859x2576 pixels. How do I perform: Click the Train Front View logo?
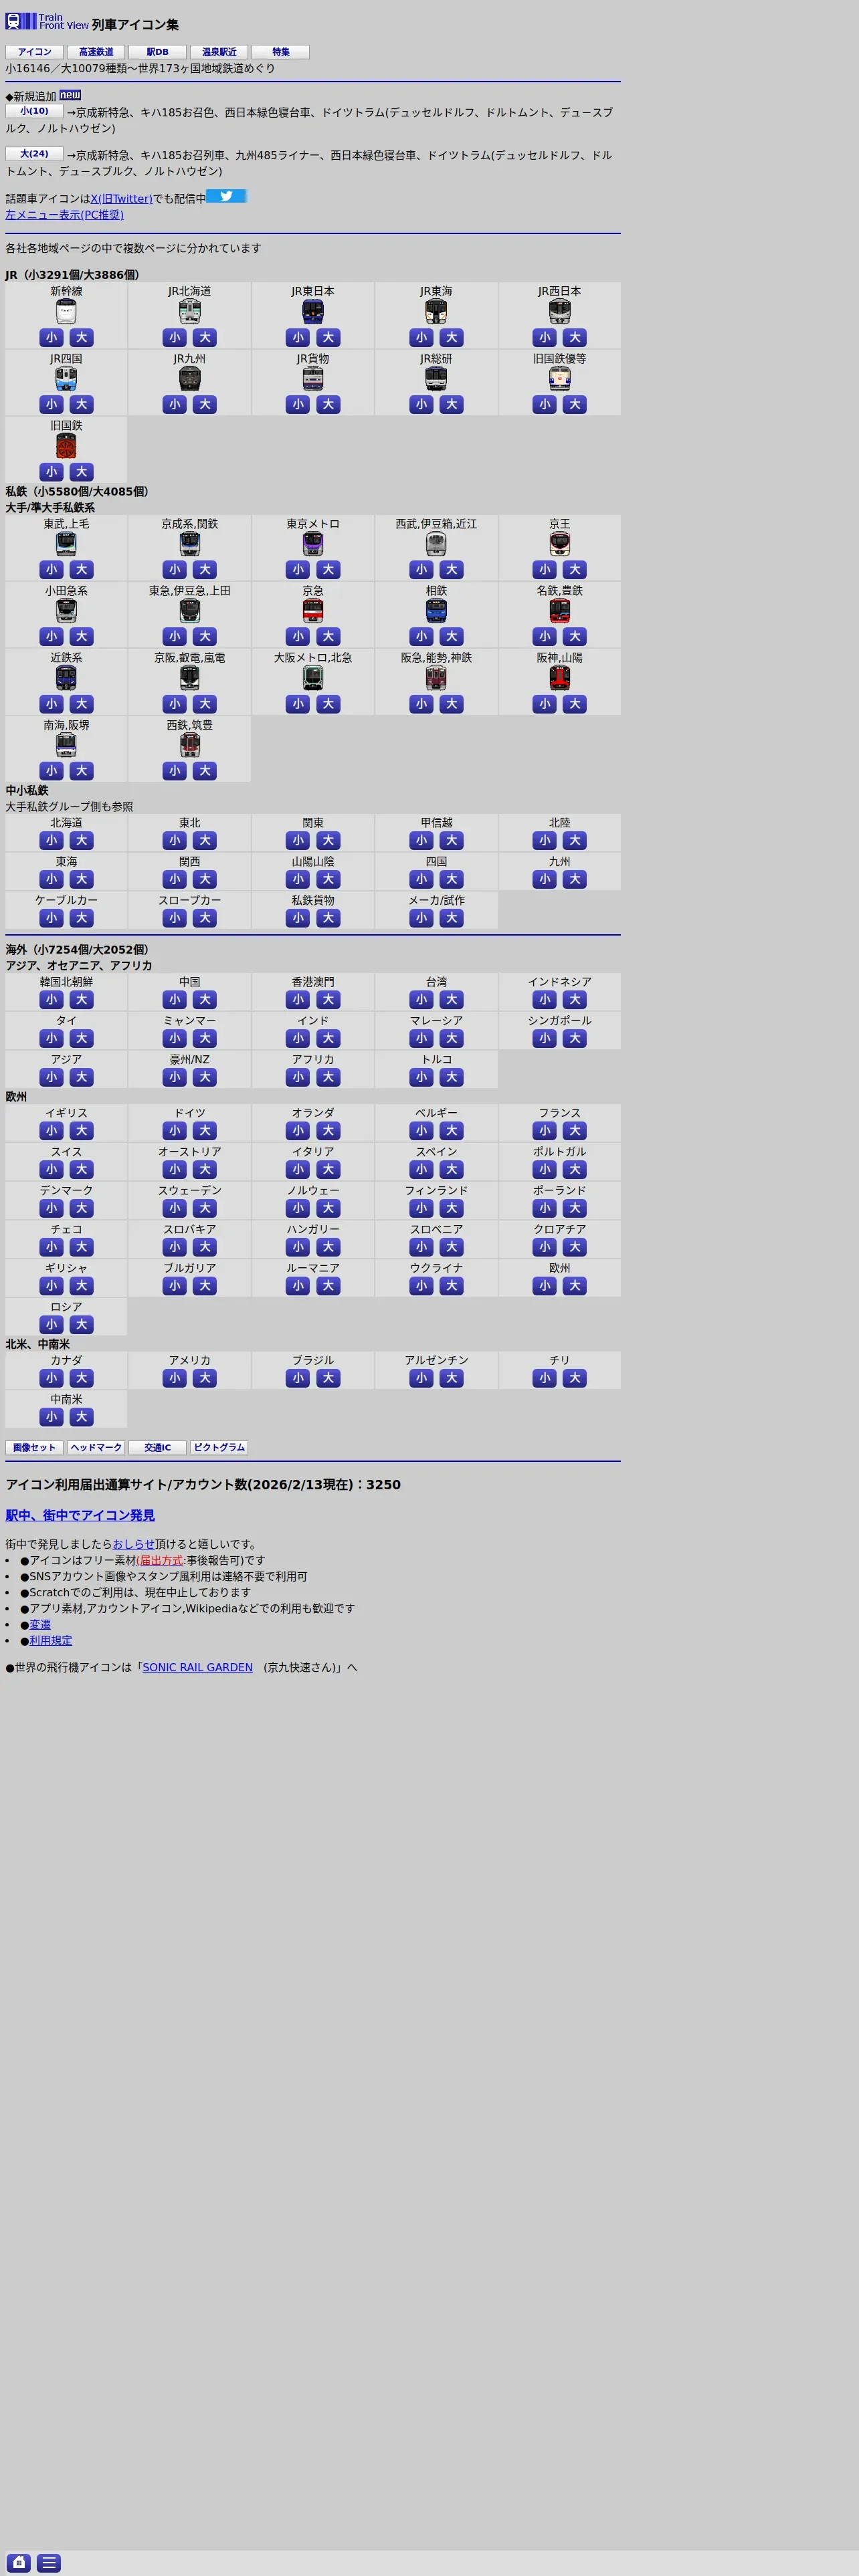click(47, 21)
